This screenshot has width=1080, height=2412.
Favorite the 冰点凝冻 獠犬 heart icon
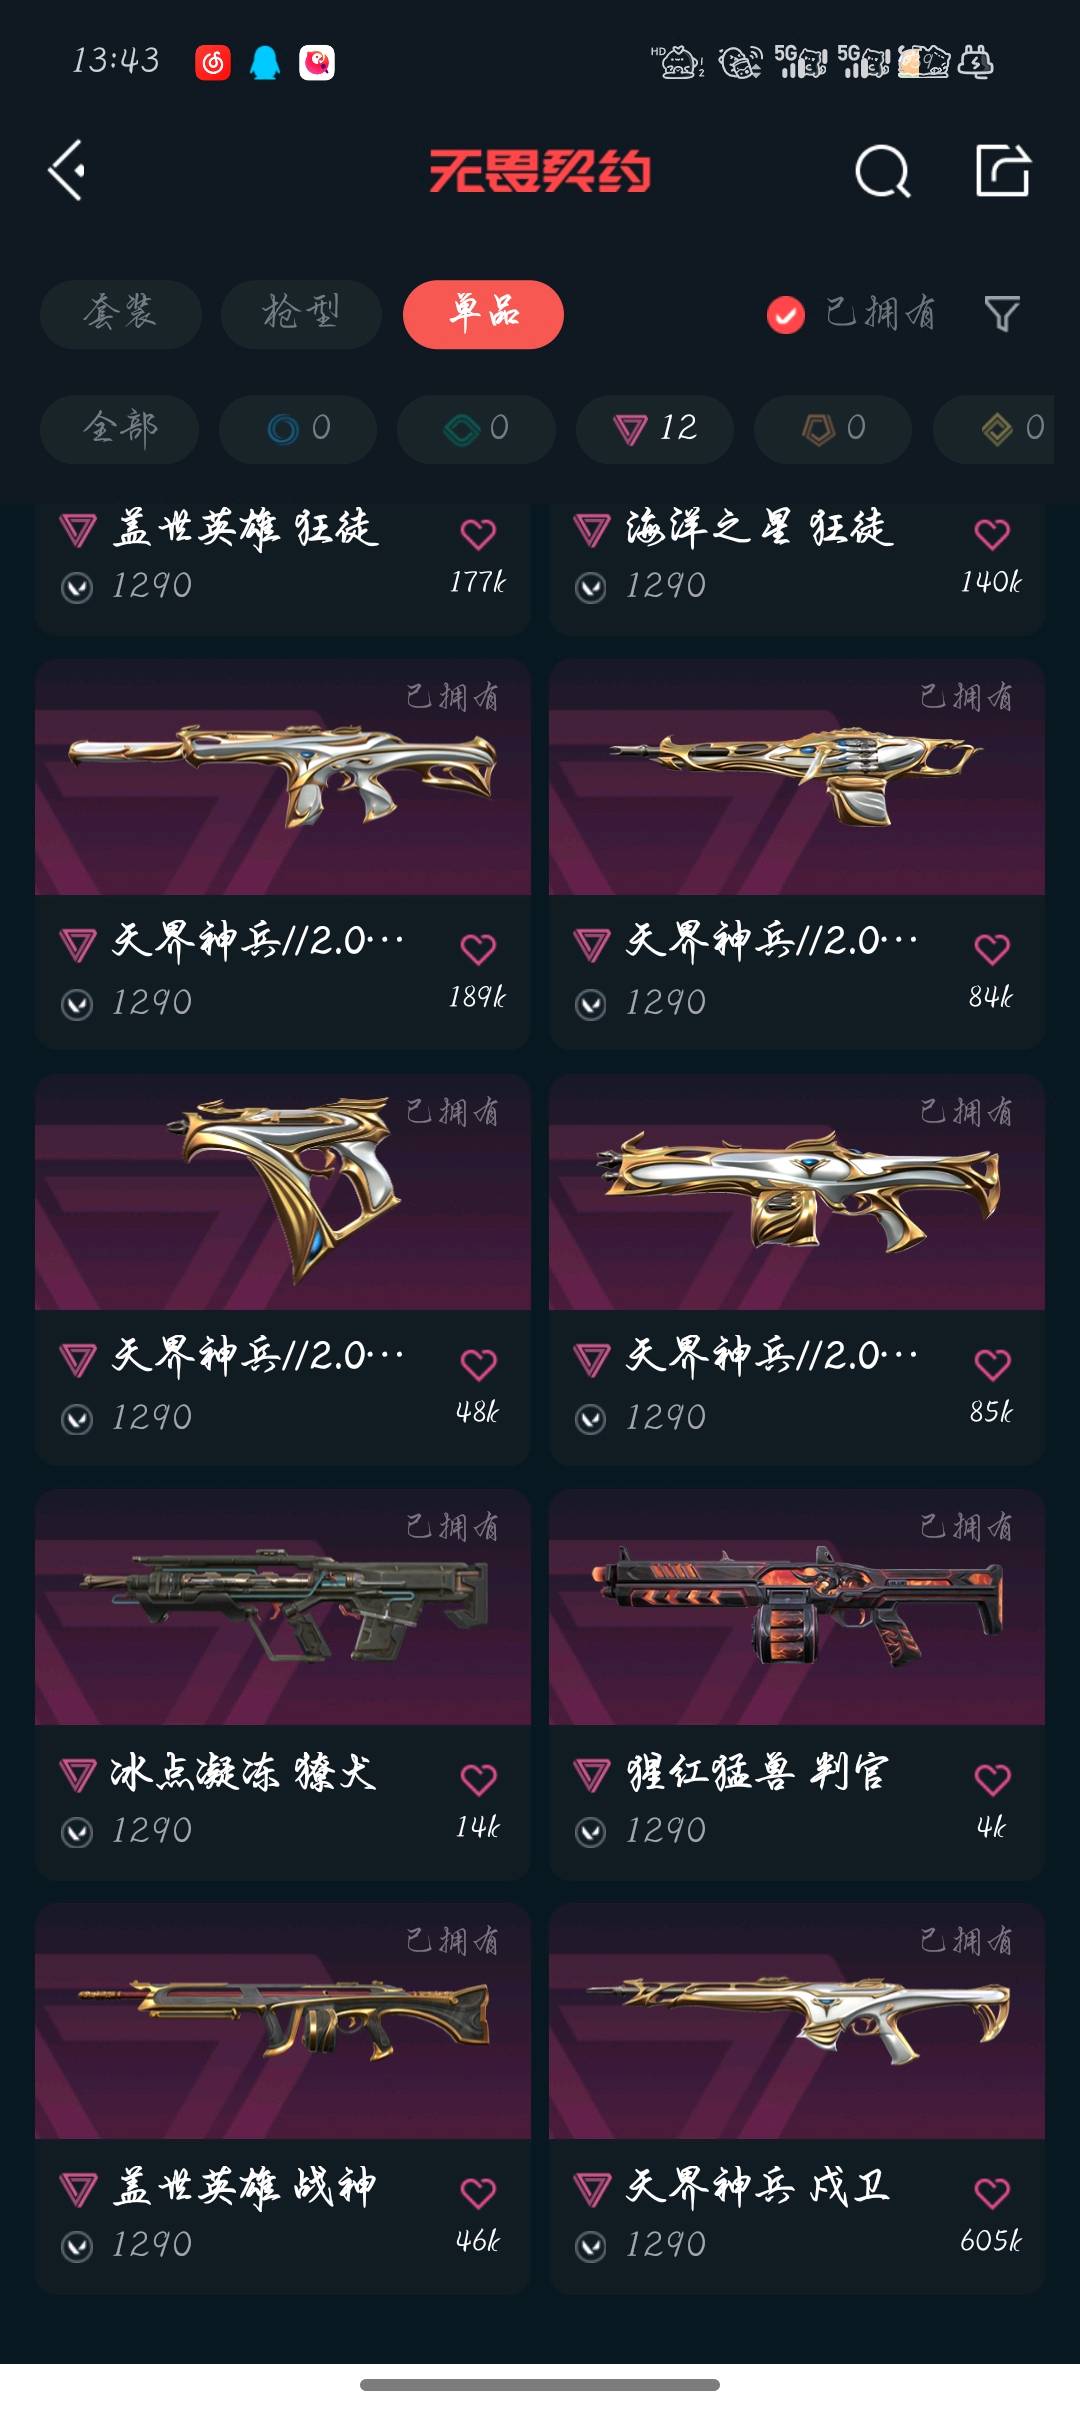pos(478,1779)
